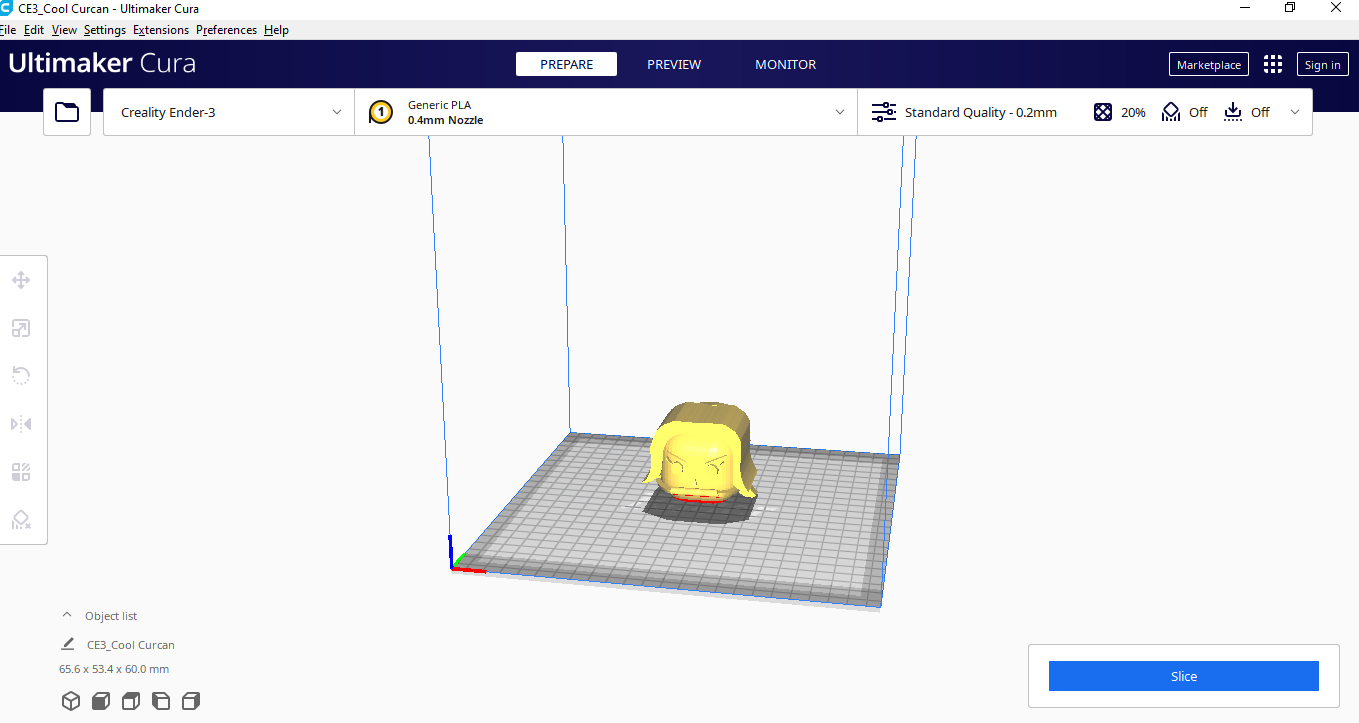Viewport: 1359px width, 723px height.
Task: Switch to the PREVIEW stage tab
Action: click(x=674, y=64)
